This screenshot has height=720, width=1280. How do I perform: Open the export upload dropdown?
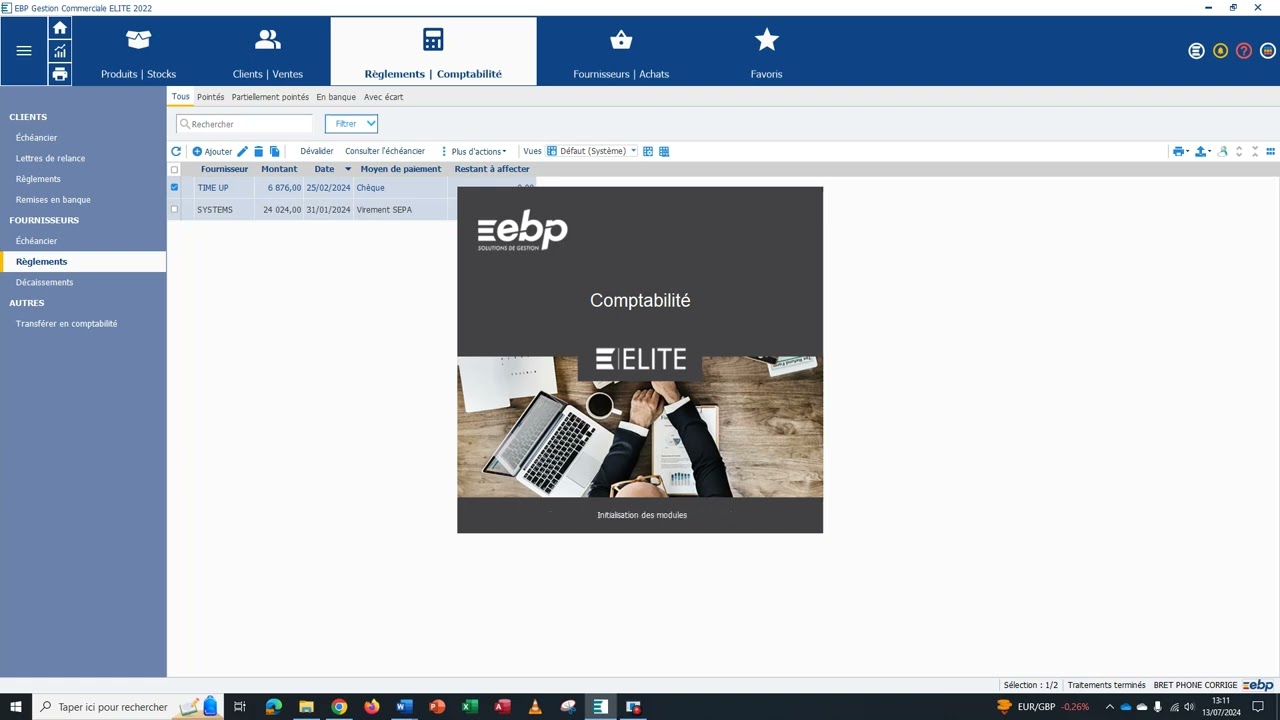click(x=1204, y=152)
